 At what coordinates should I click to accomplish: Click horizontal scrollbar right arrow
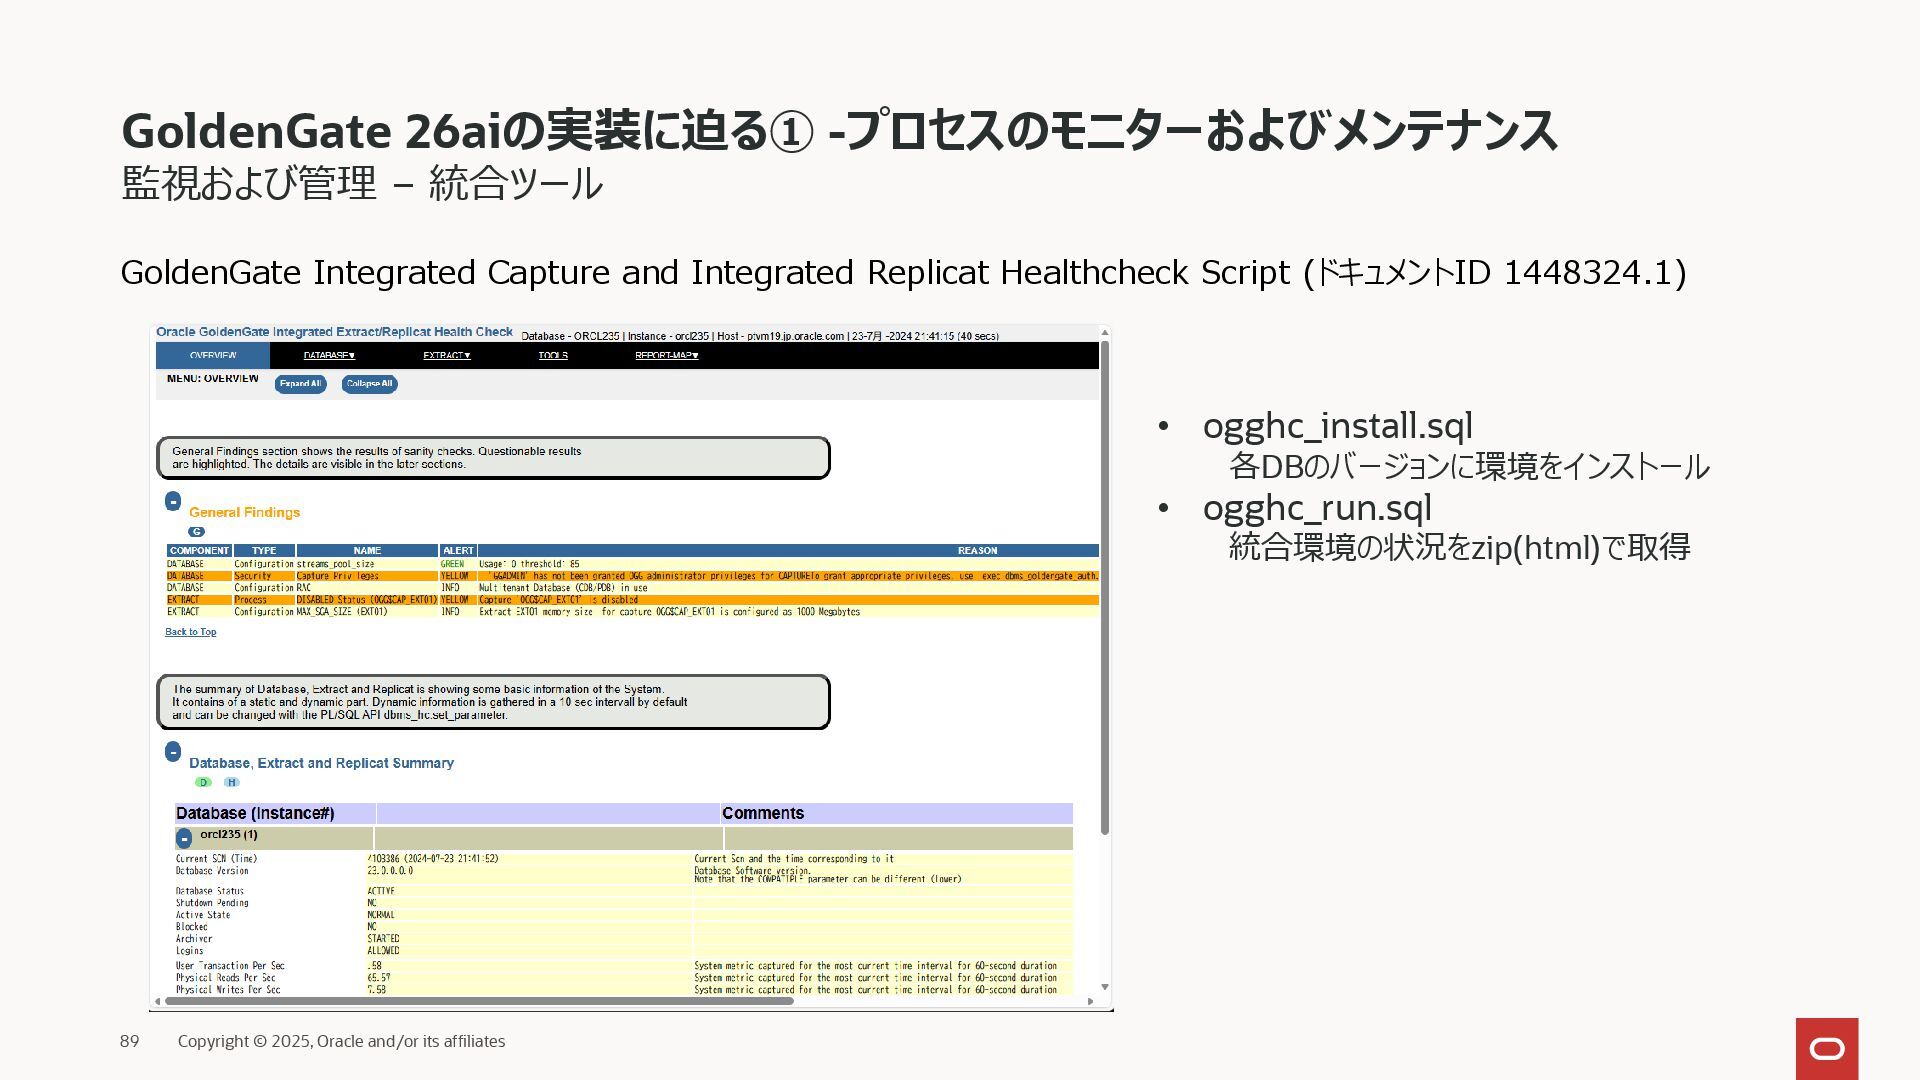click(x=1090, y=1001)
